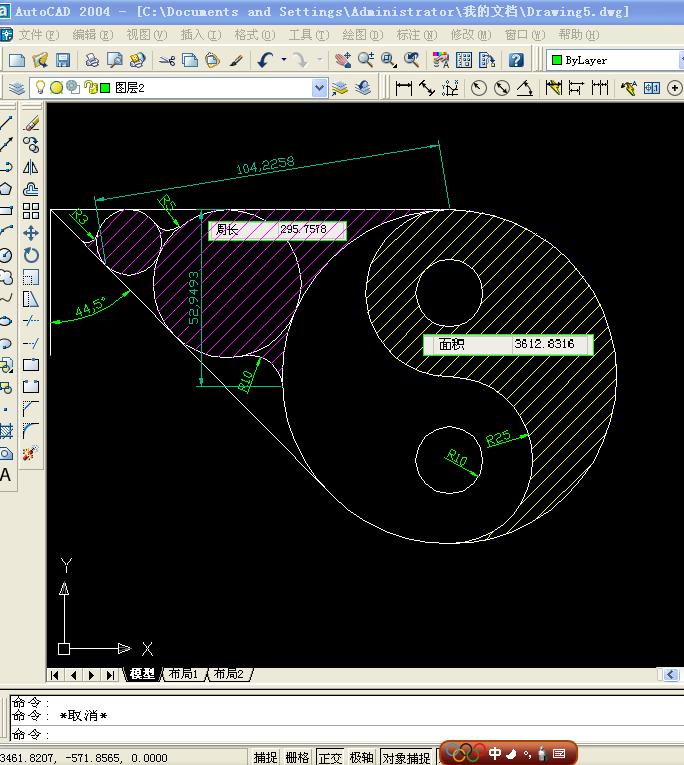Select the Multiline Text A tool

[x=5, y=475]
